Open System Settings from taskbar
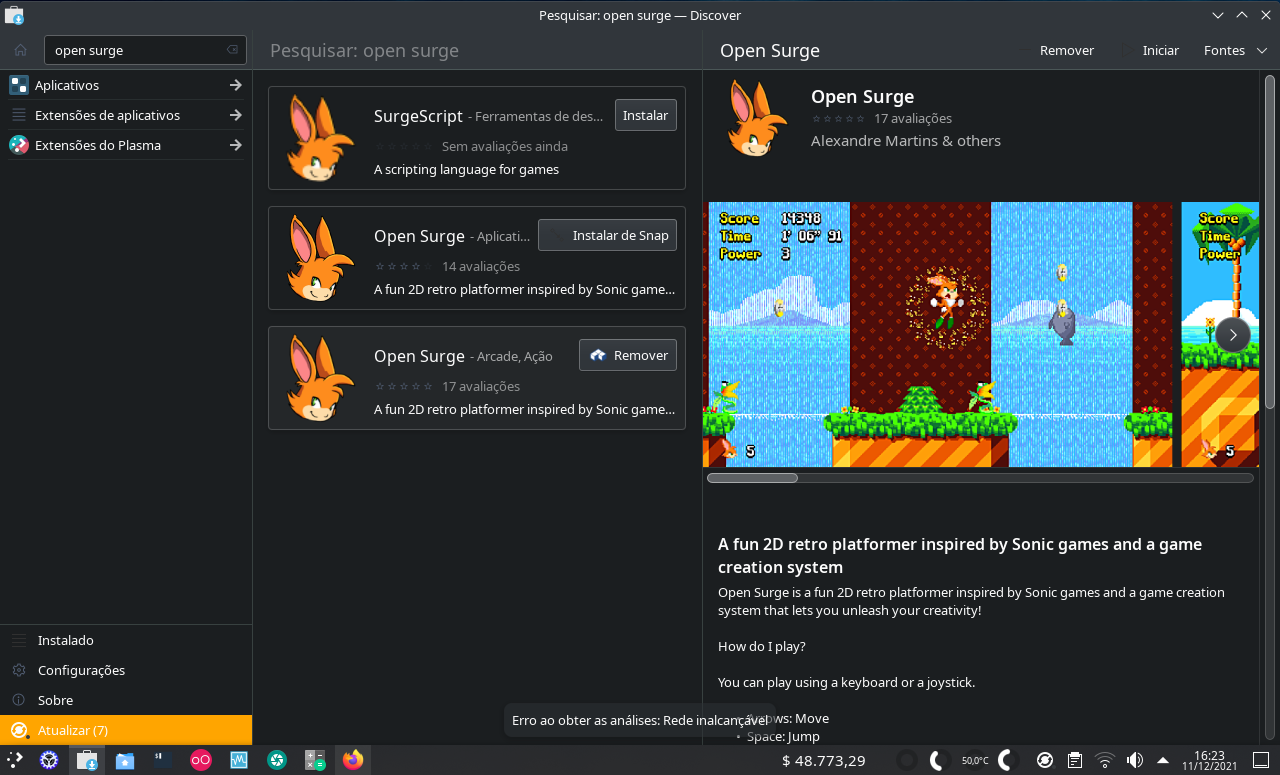The image size is (1280, 775). tap(49, 760)
